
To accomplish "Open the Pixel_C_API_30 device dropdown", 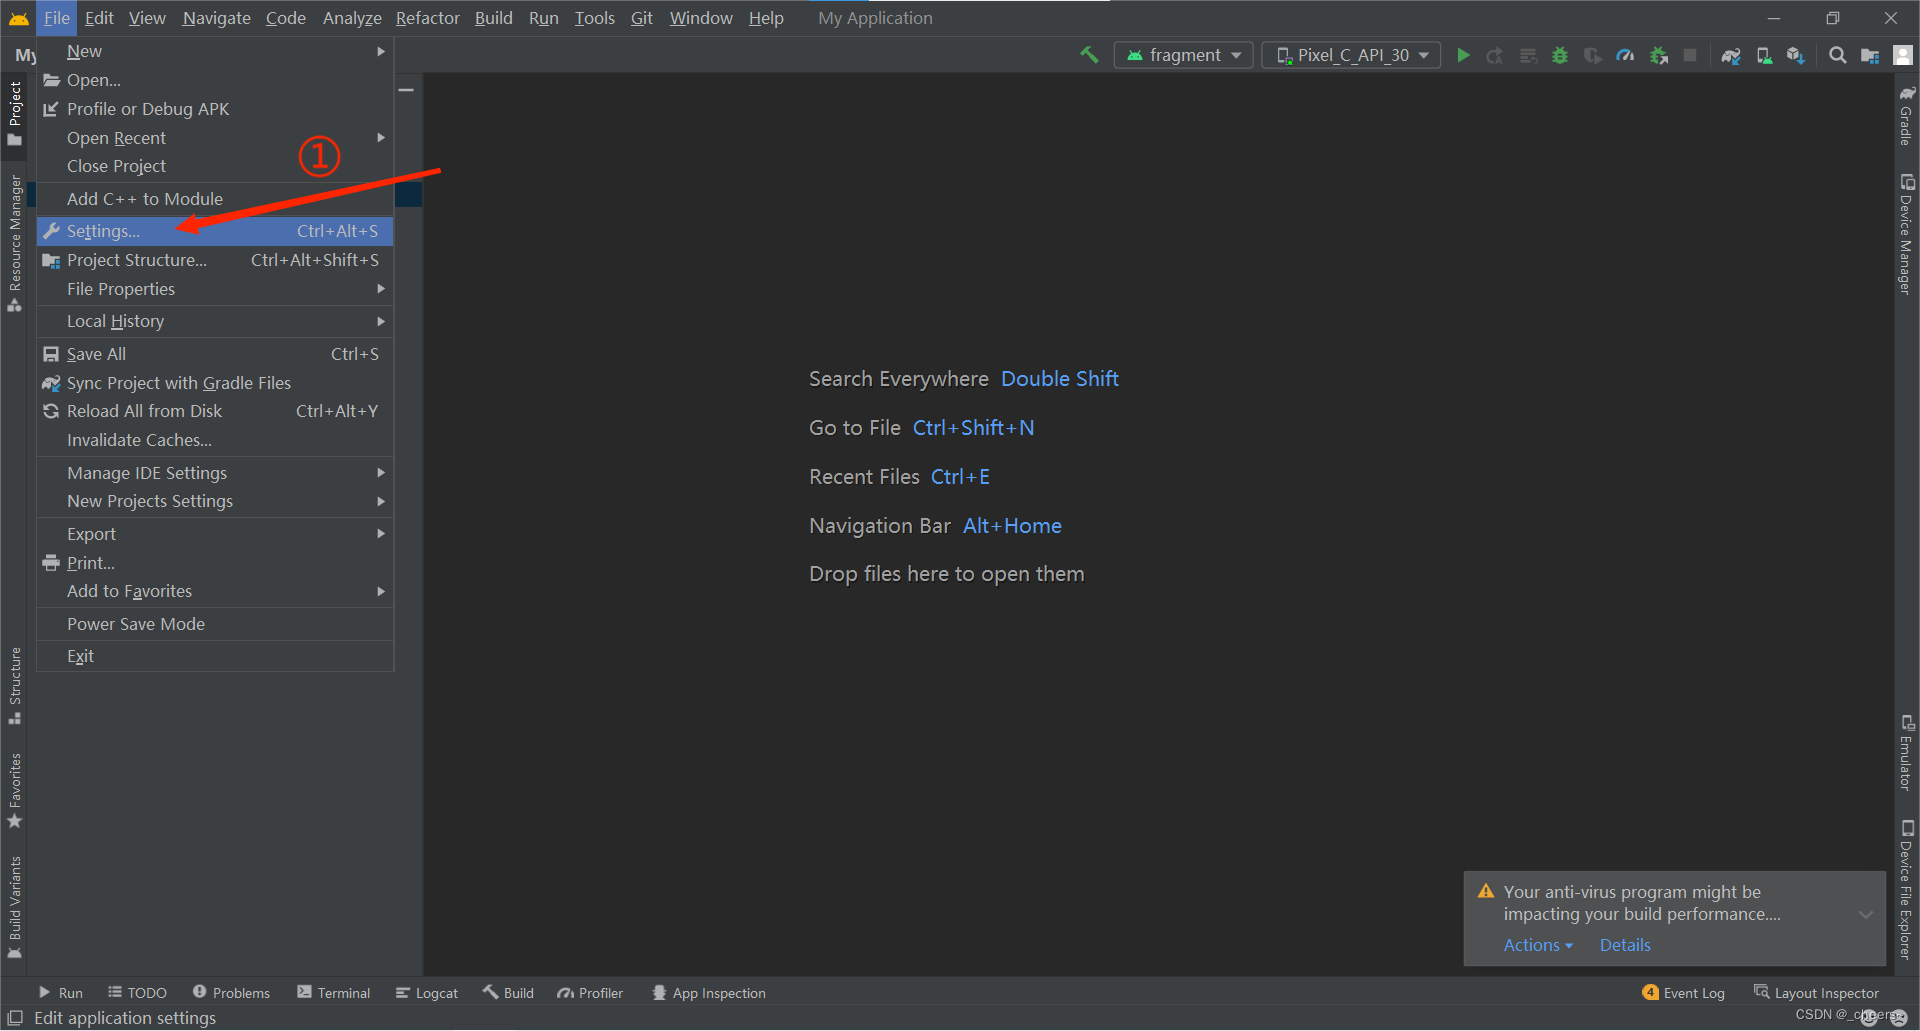I will 1351,55.
